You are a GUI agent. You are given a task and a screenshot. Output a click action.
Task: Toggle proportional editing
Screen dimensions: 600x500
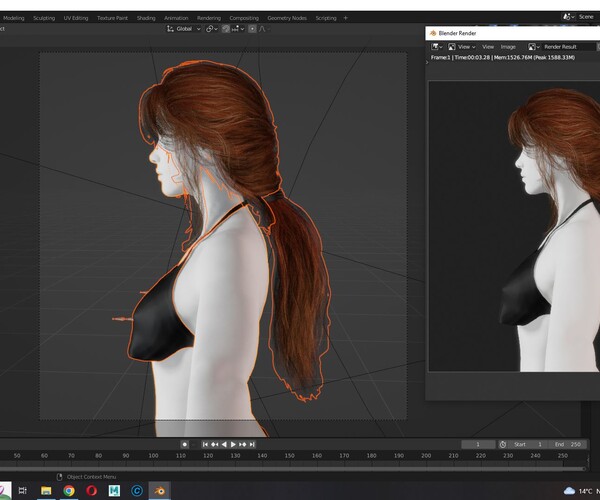[252, 29]
